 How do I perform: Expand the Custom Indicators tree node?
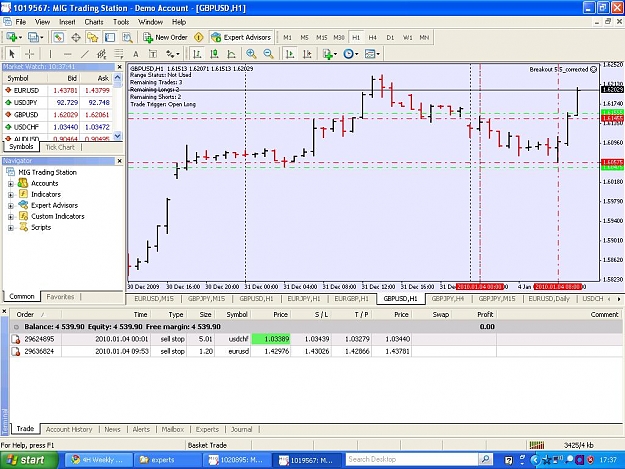pos(11,217)
